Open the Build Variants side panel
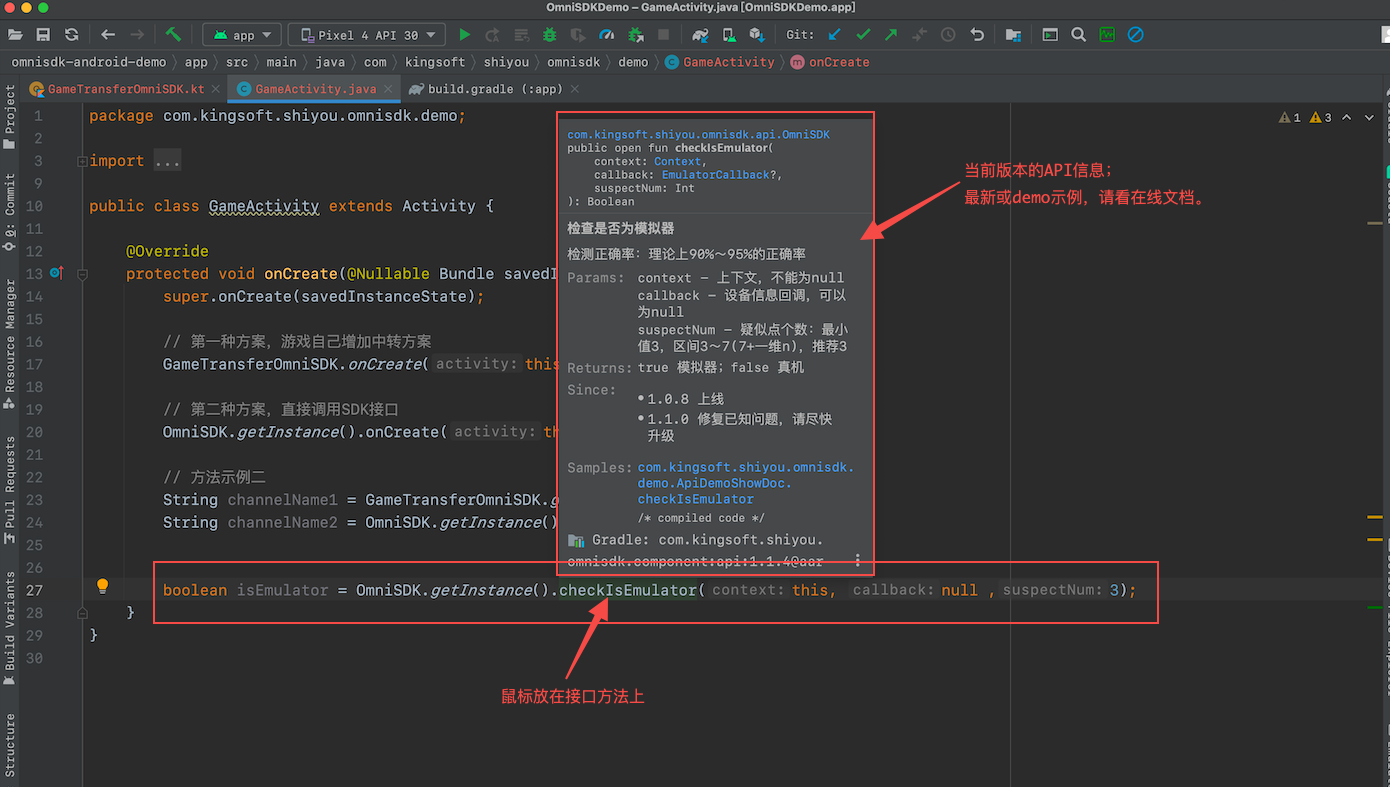The image size is (1390, 787). click(x=10, y=628)
